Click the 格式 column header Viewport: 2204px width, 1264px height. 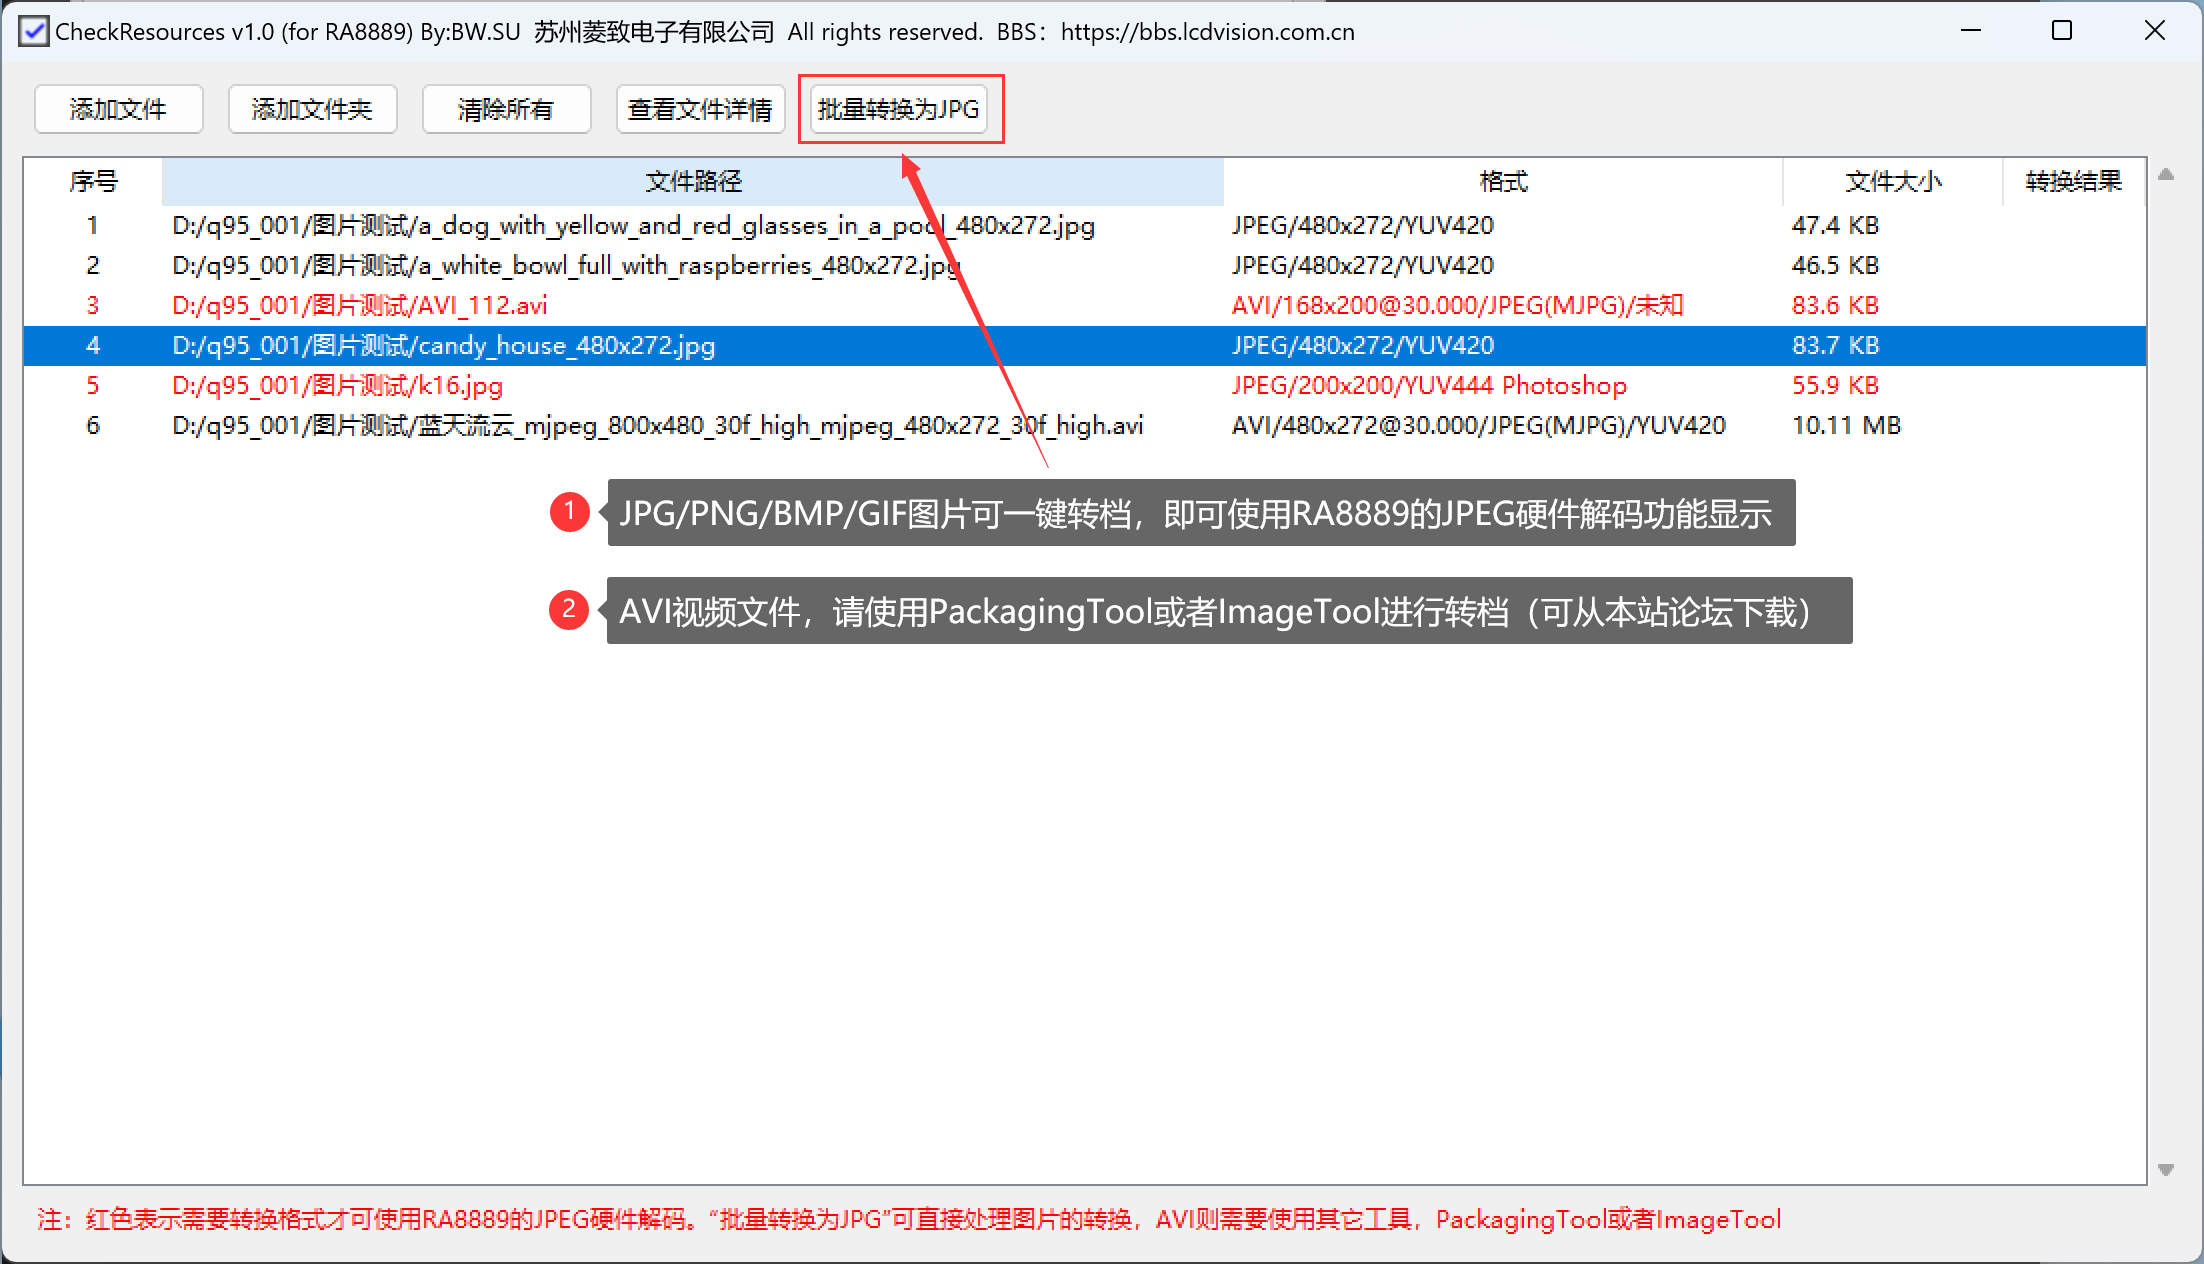coord(1502,181)
